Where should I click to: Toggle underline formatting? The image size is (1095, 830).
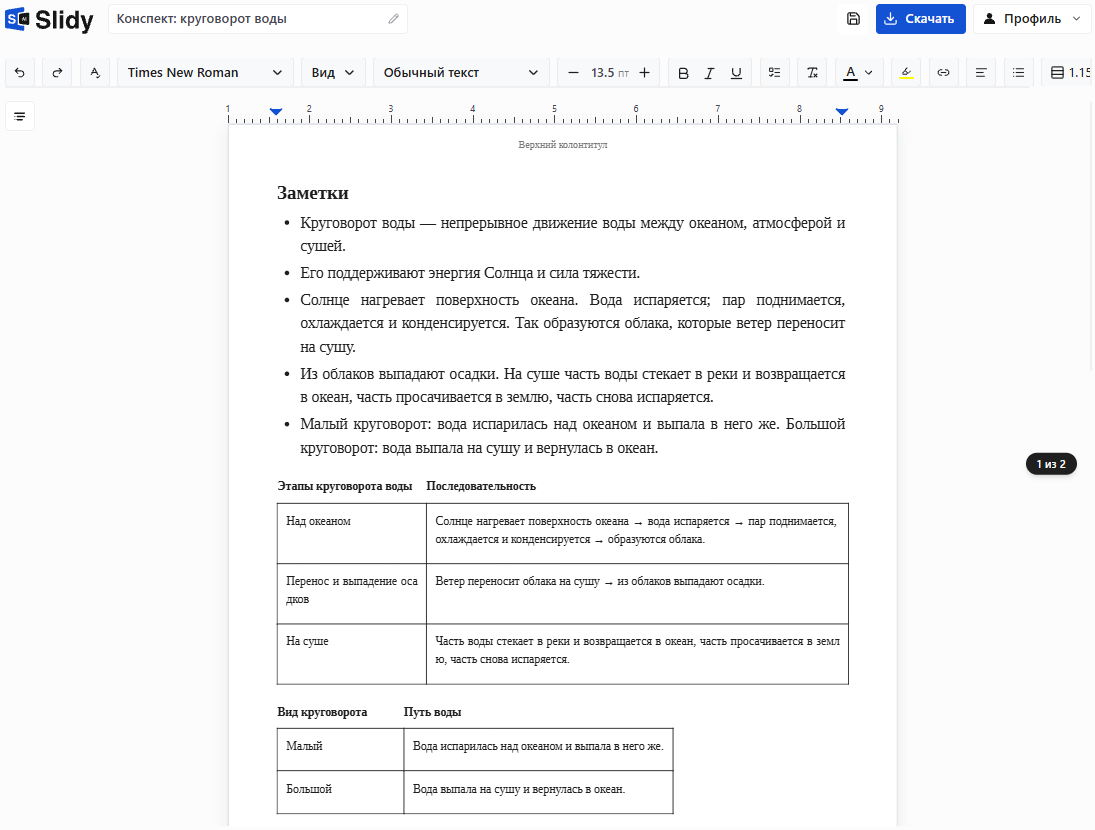pyautogui.click(x=736, y=73)
